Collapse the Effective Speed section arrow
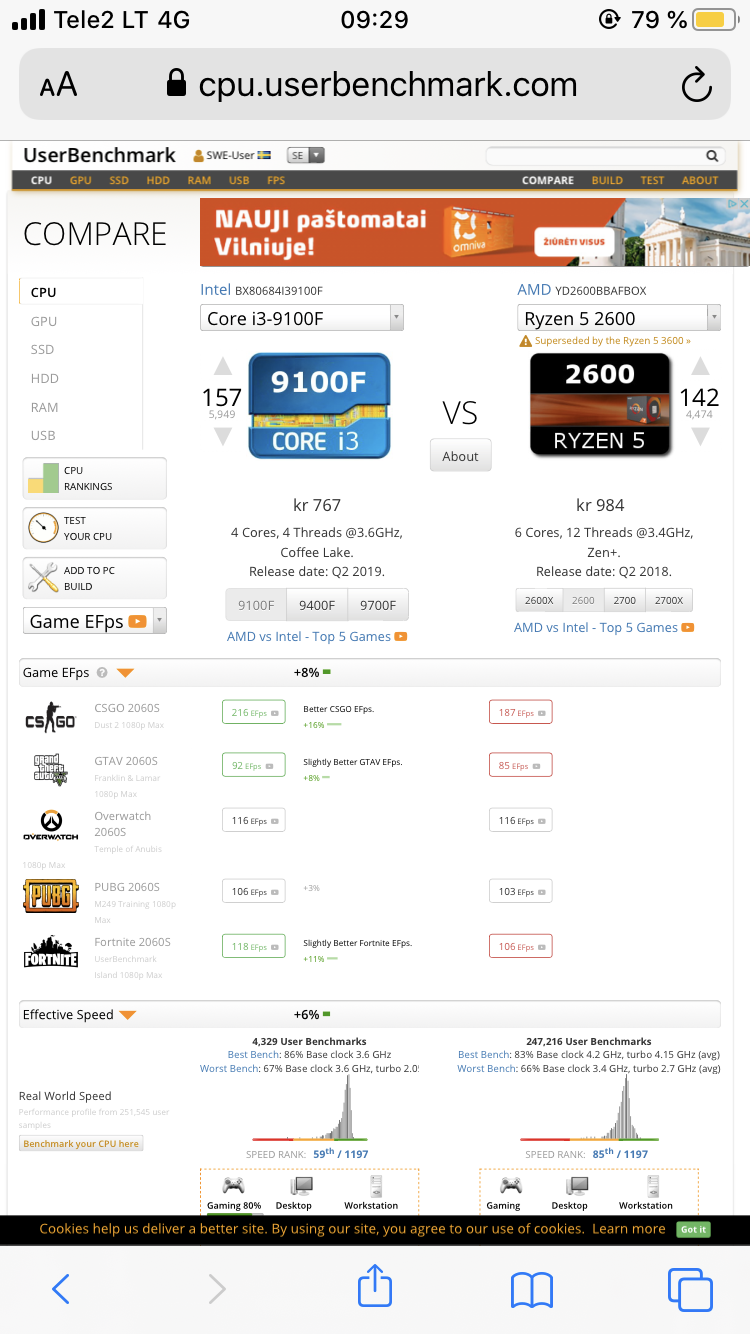Screen dimensions: 750x1334 pos(127,1015)
